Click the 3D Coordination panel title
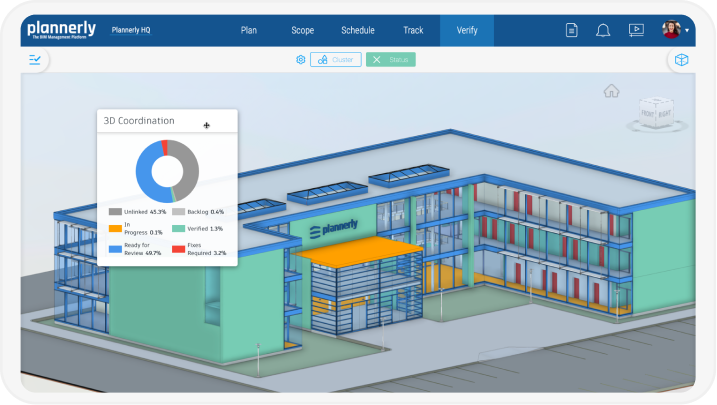This screenshot has height=405, width=717. pos(139,121)
